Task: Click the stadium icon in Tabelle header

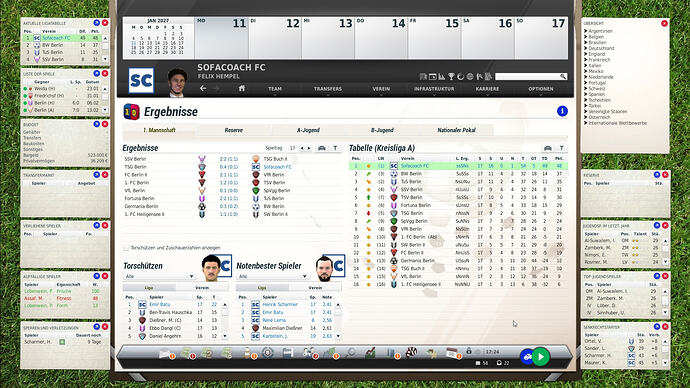Action: pos(547,148)
